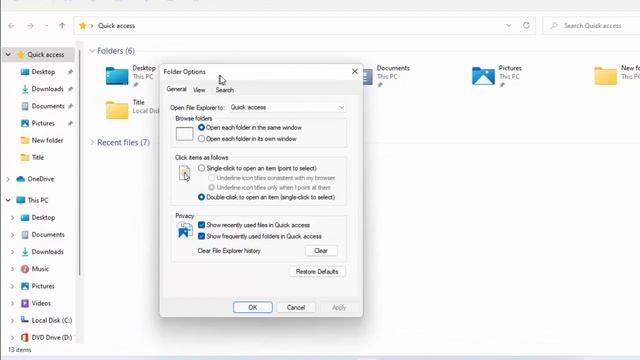The image size is (640, 360).
Task: Toggle Show recently used files checkbox
Action: point(201,225)
